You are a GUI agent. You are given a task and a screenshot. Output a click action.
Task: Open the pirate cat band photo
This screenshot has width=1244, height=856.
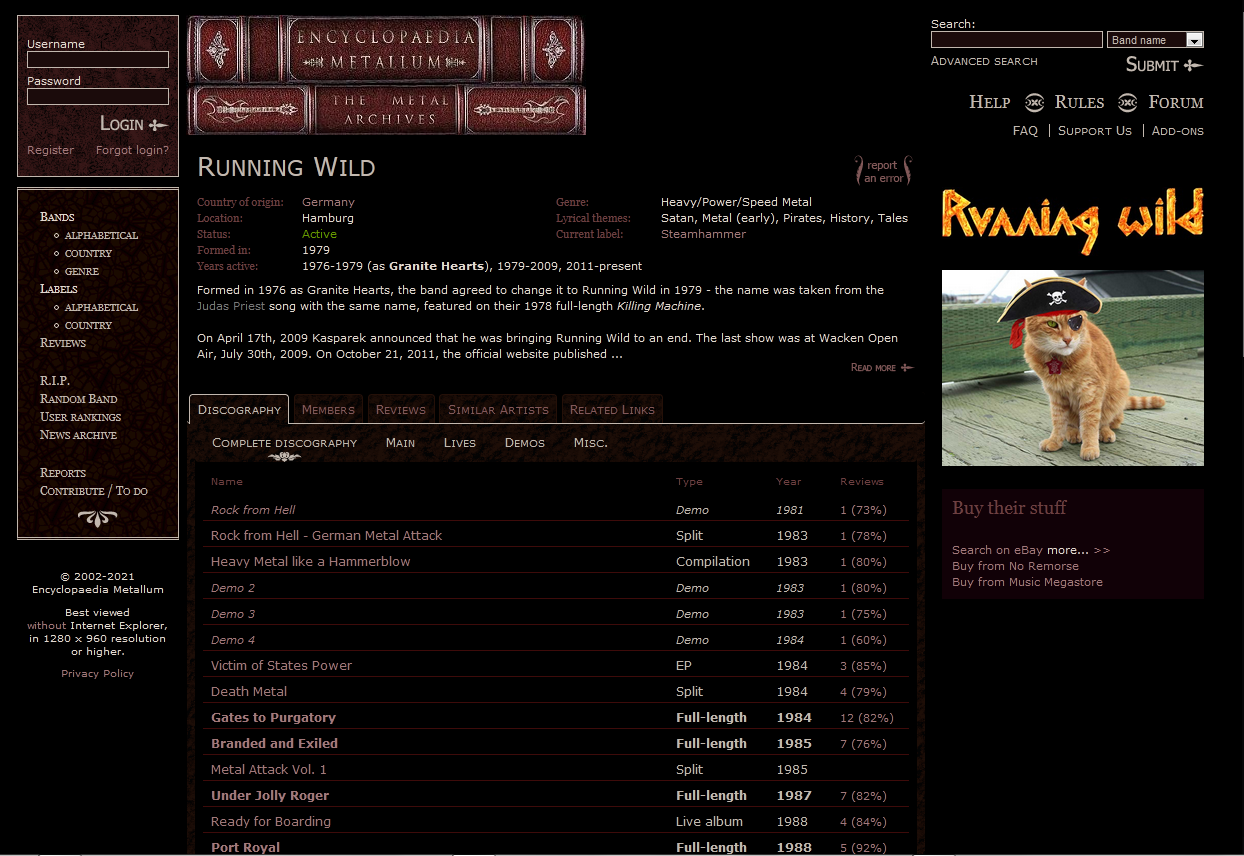[x=1072, y=368]
